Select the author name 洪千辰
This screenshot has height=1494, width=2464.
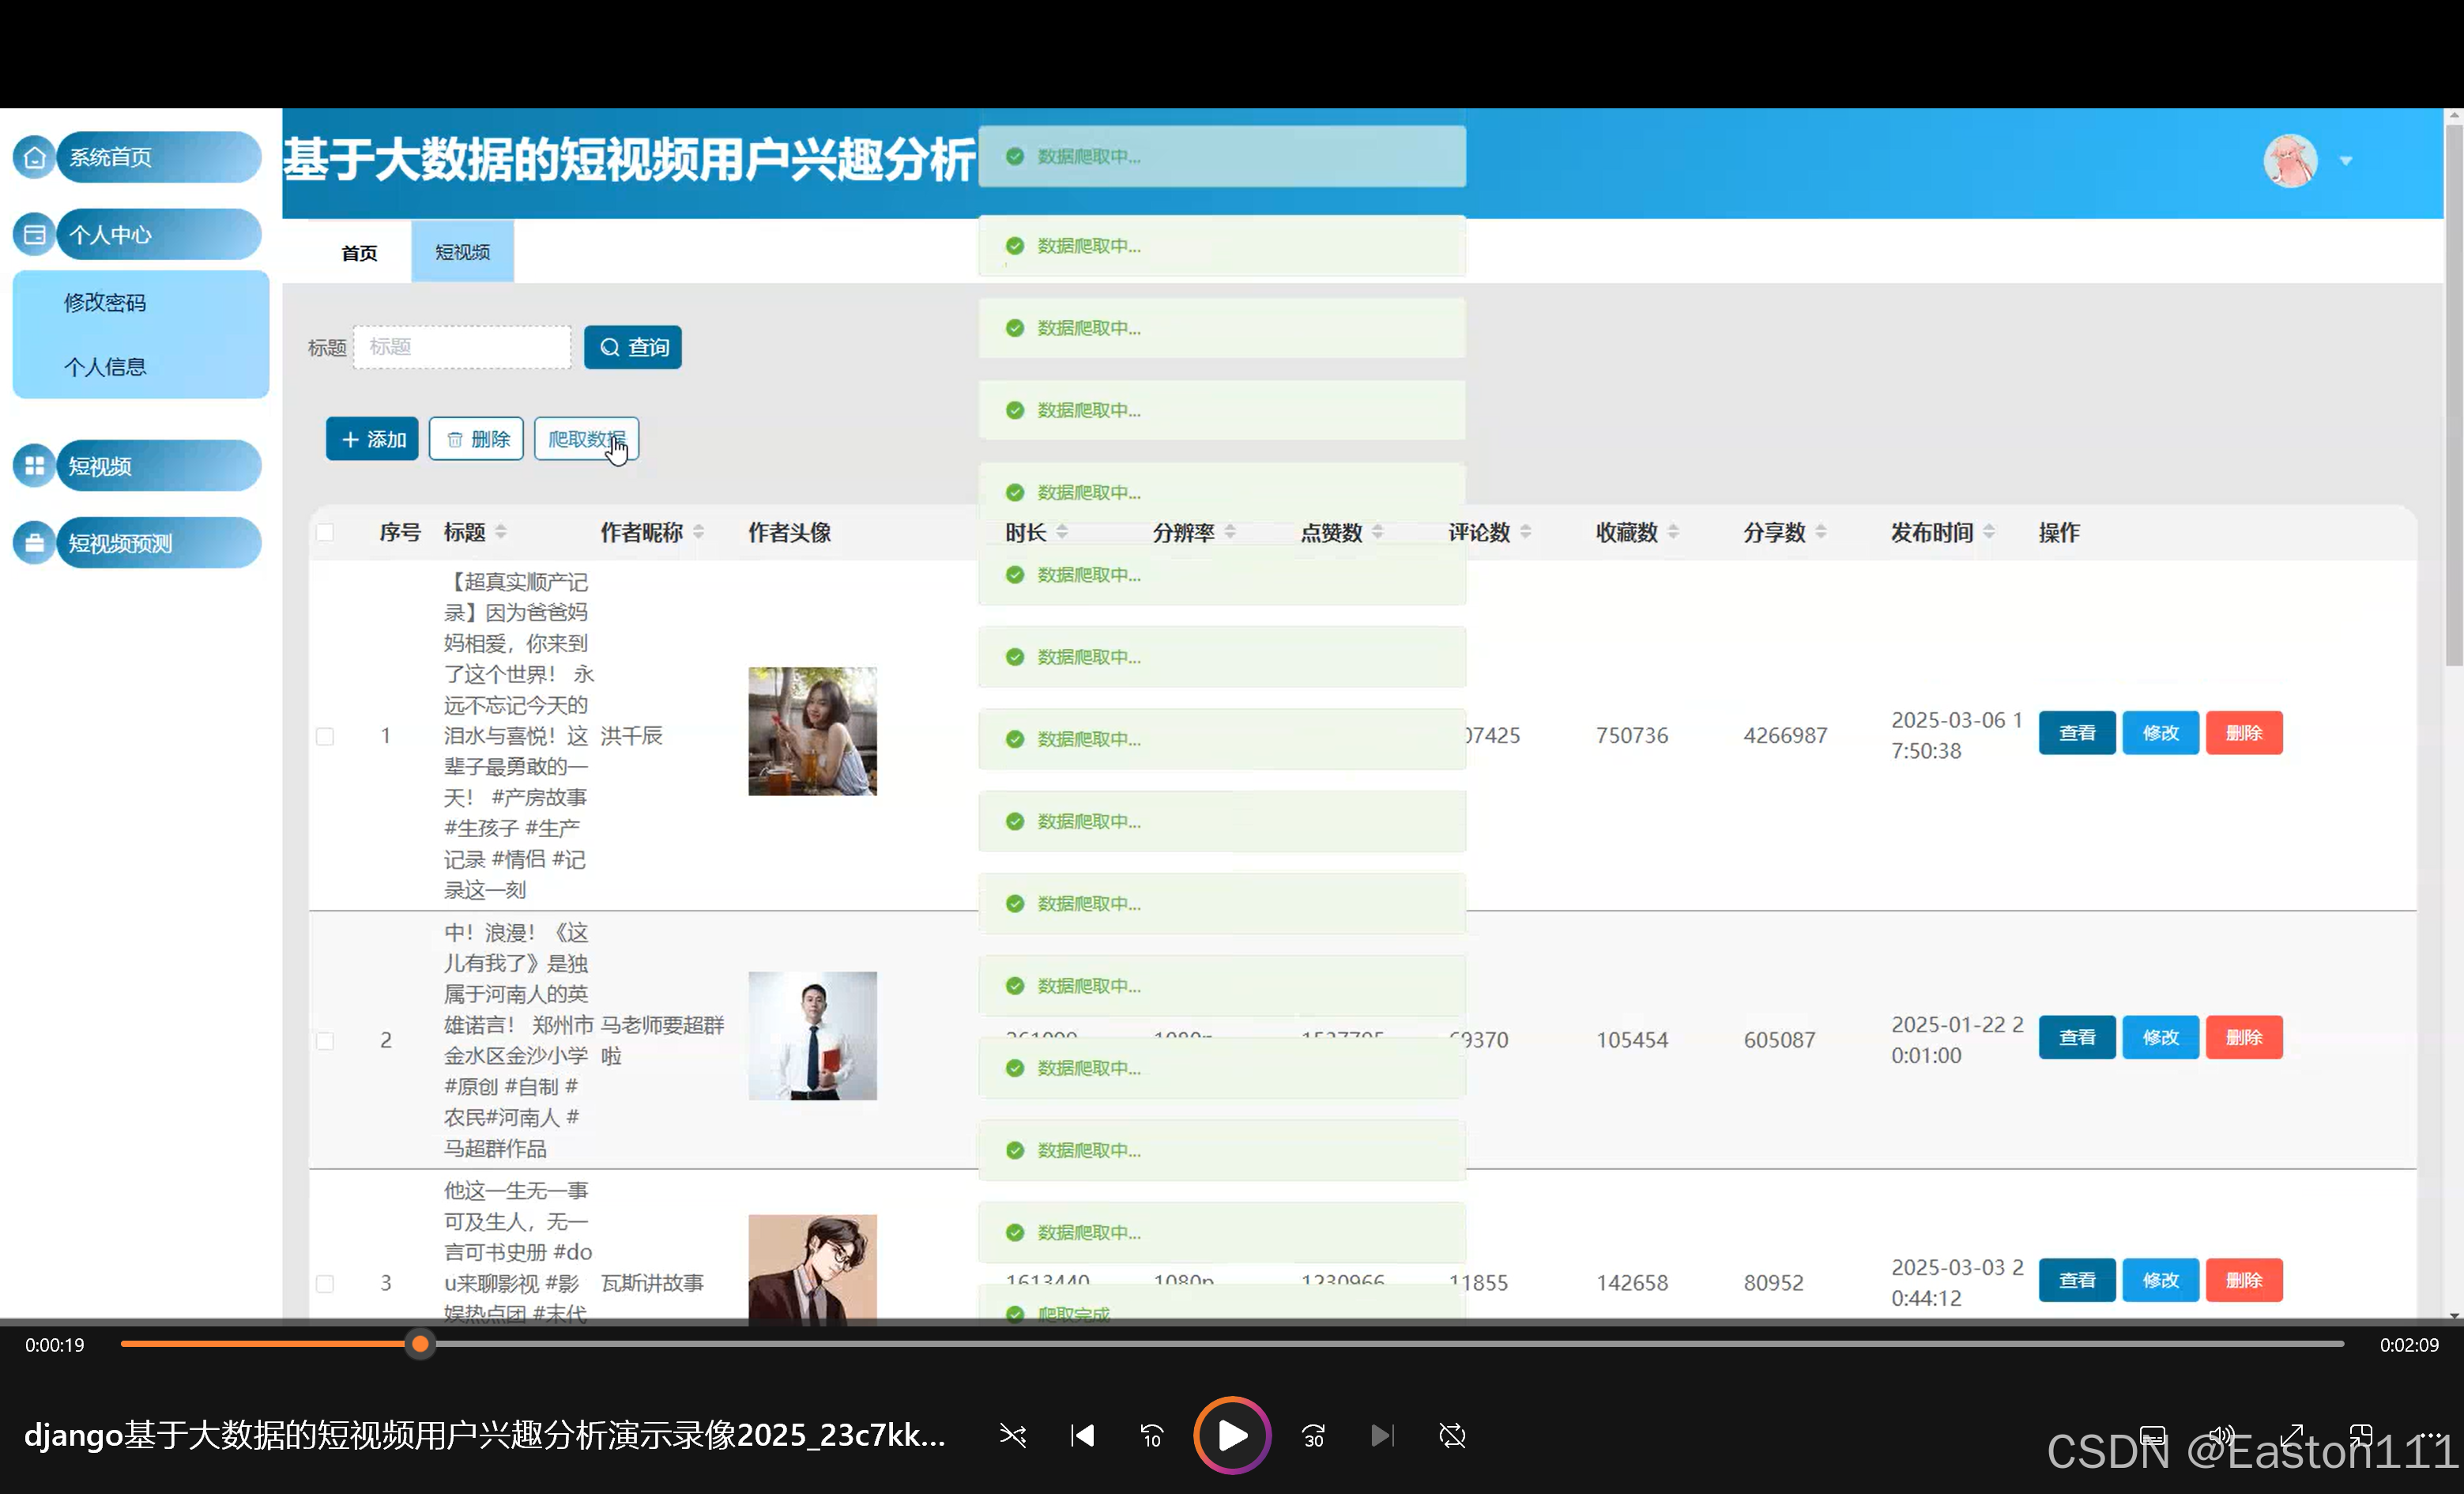[631, 736]
